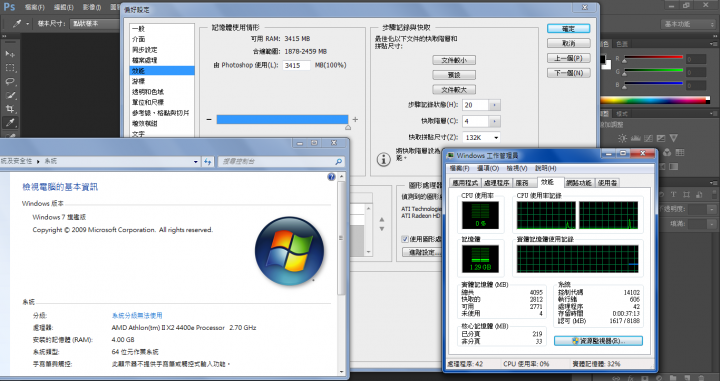
Task: Open the 基本功能 workspace switcher
Action: [688, 24]
